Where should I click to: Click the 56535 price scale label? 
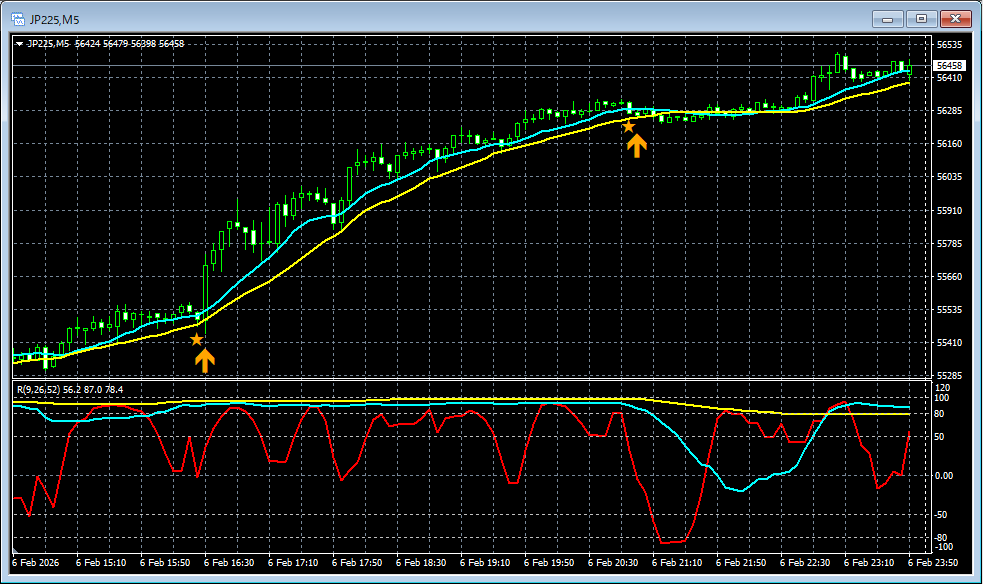click(x=949, y=45)
